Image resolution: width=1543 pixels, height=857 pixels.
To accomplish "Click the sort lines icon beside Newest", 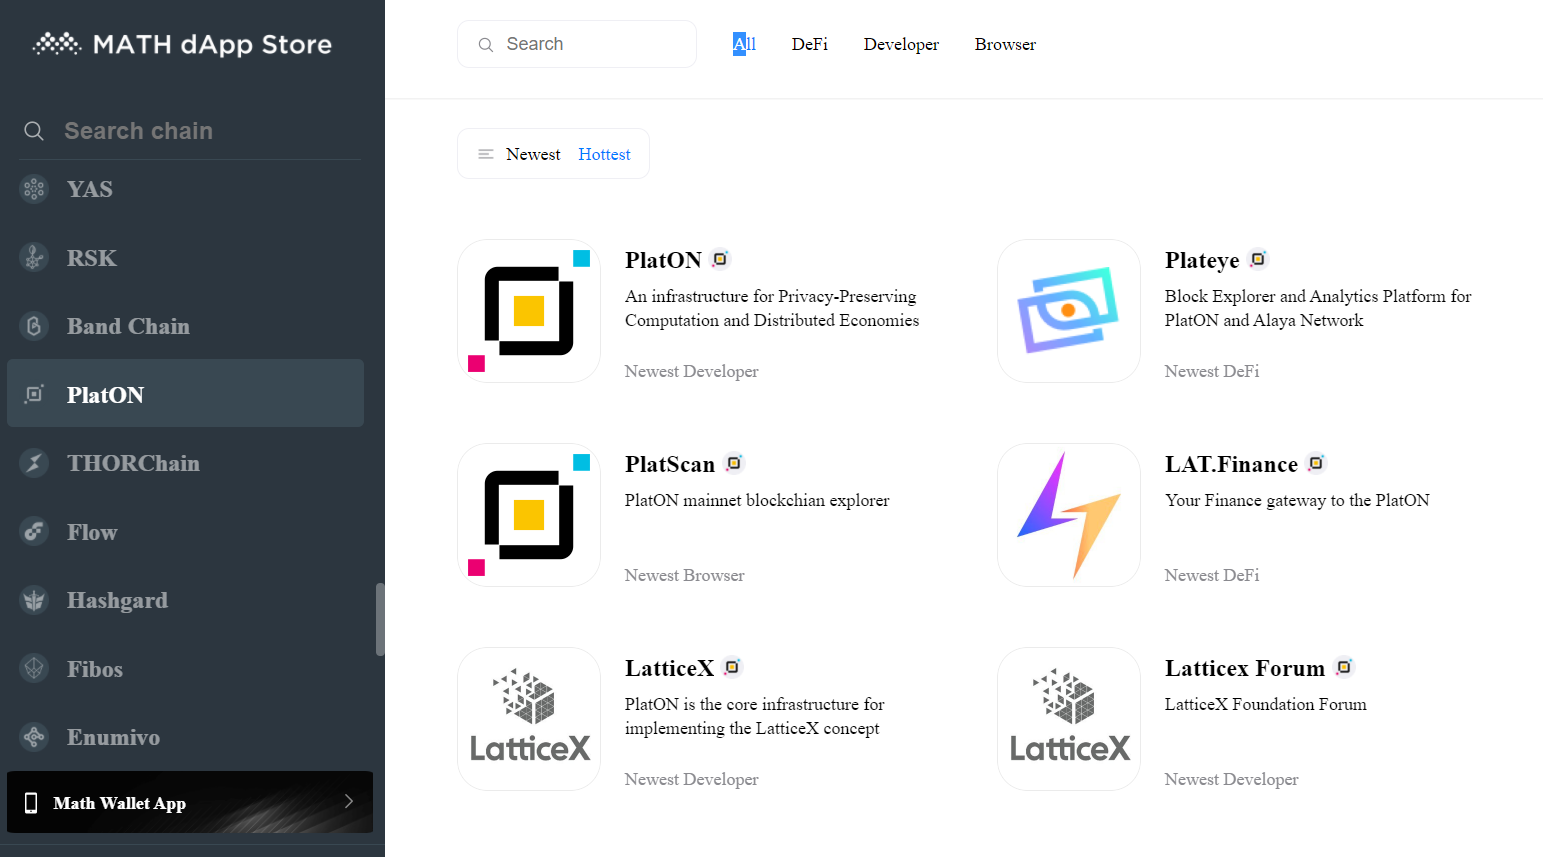I will click(x=486, y=154).
